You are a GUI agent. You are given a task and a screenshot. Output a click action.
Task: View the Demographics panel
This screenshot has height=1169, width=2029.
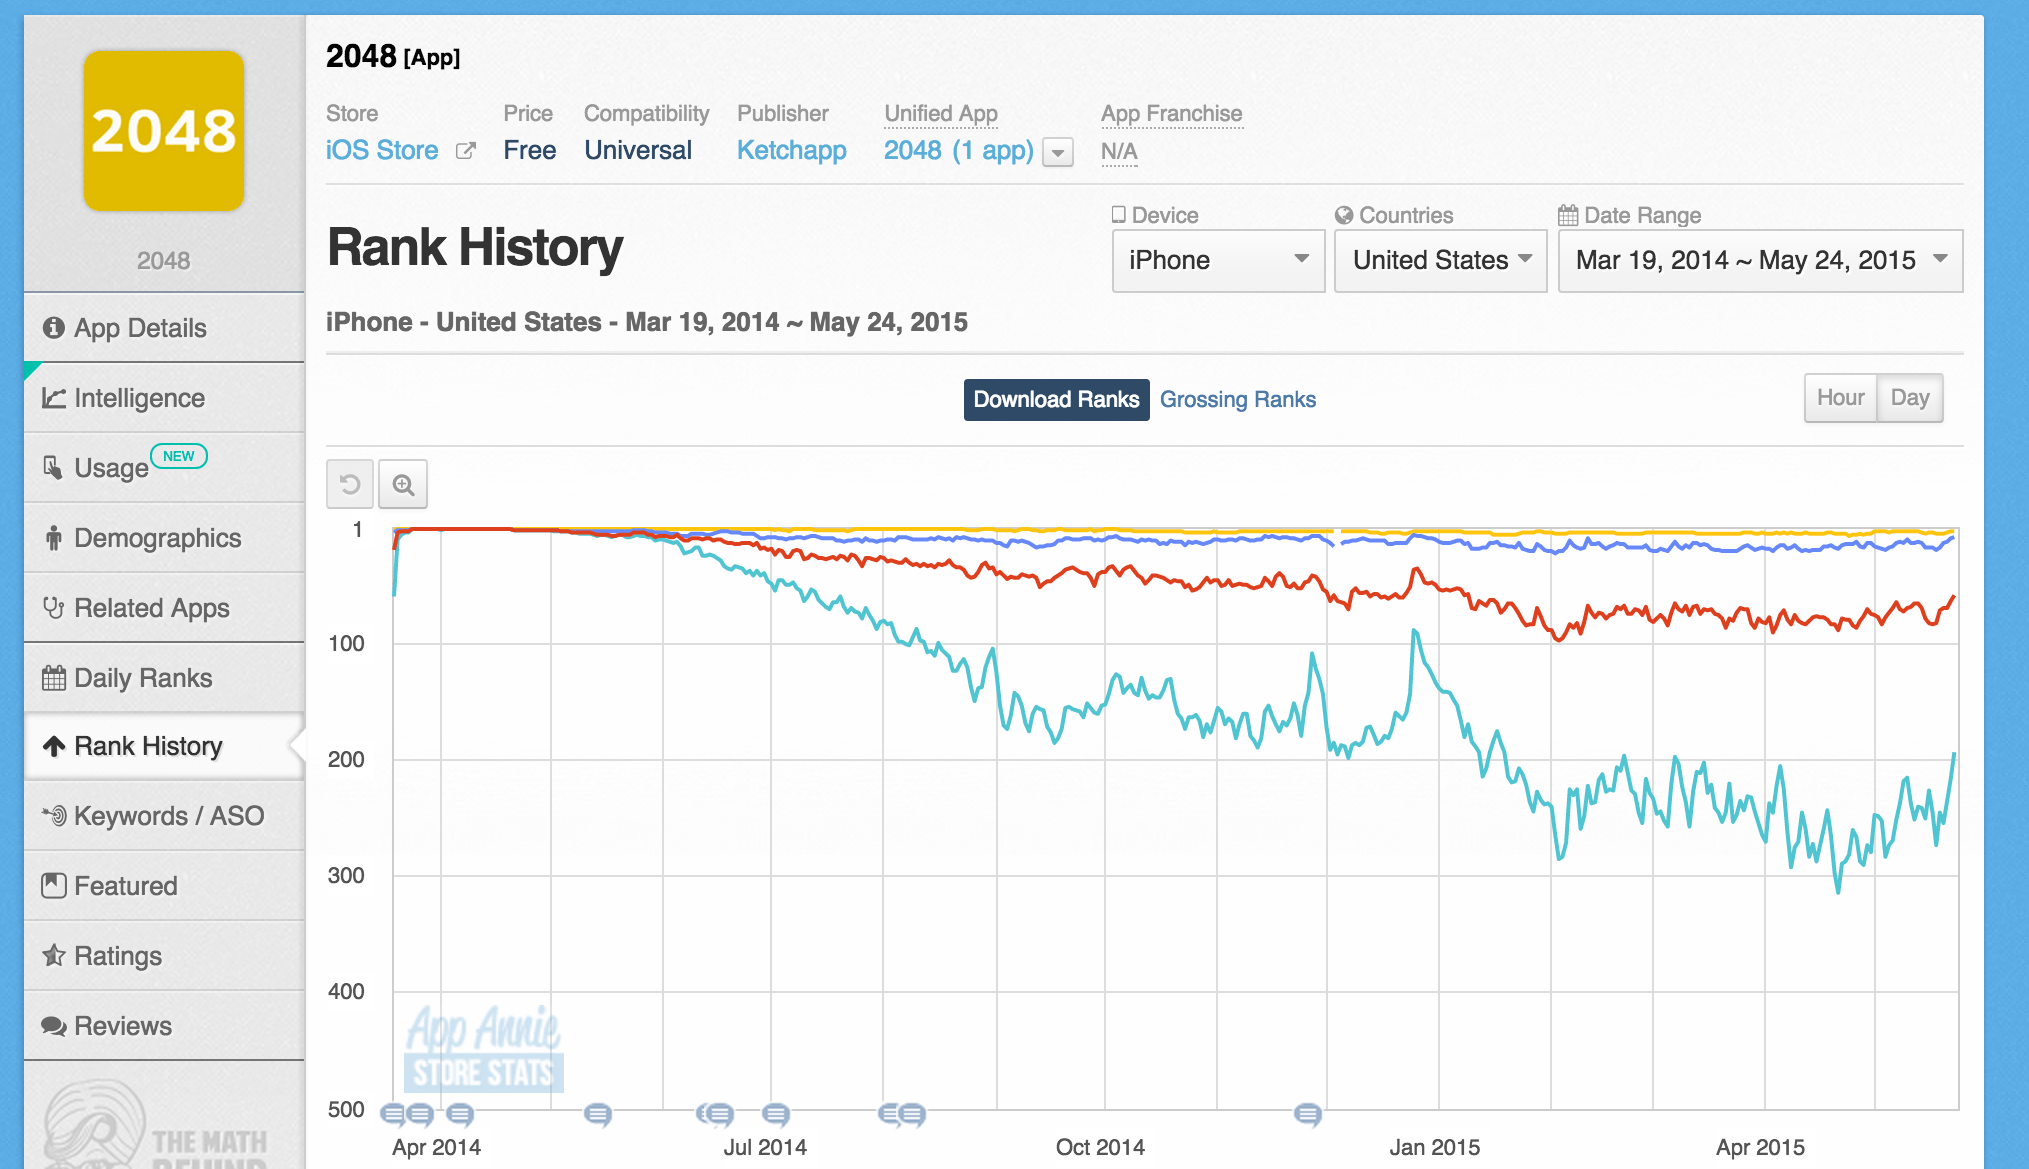pos(157,537)
